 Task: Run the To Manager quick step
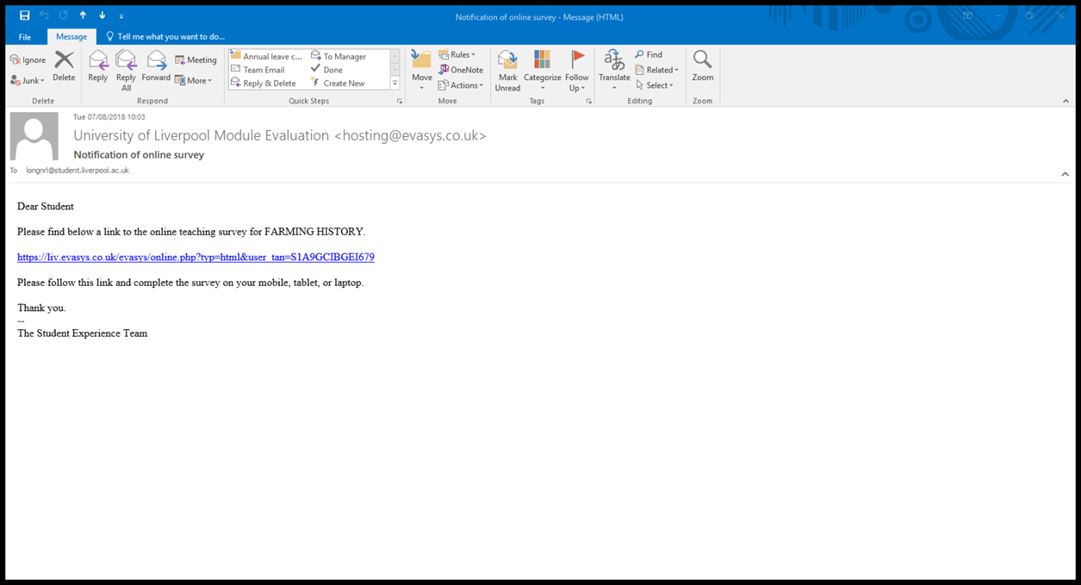coord(339,57)
